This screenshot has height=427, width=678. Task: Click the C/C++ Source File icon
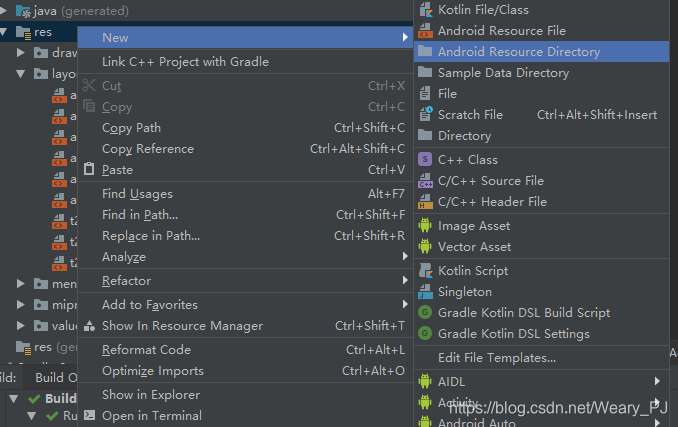[425, 181]
